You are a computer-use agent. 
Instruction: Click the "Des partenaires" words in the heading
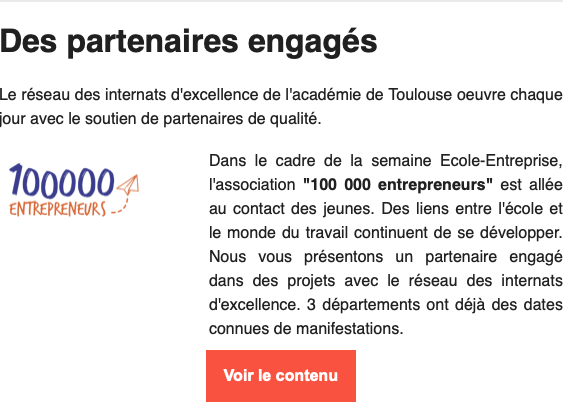(x=119, y=42)
